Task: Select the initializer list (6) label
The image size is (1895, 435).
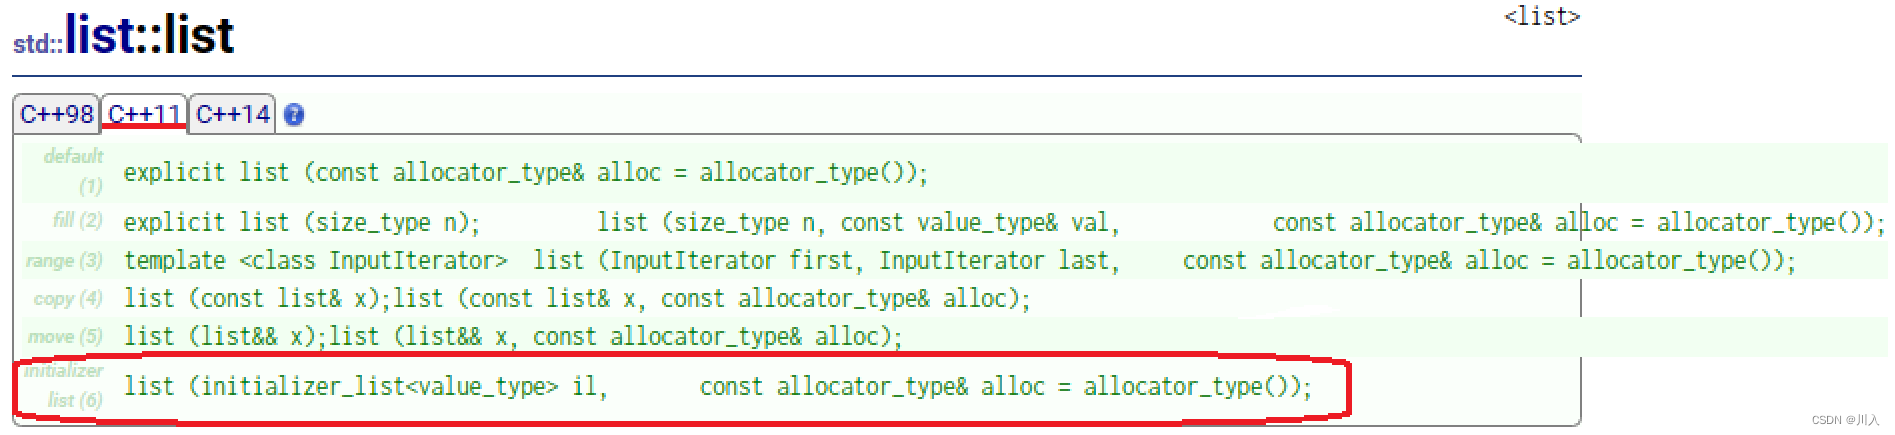Action: click(64, 385)
